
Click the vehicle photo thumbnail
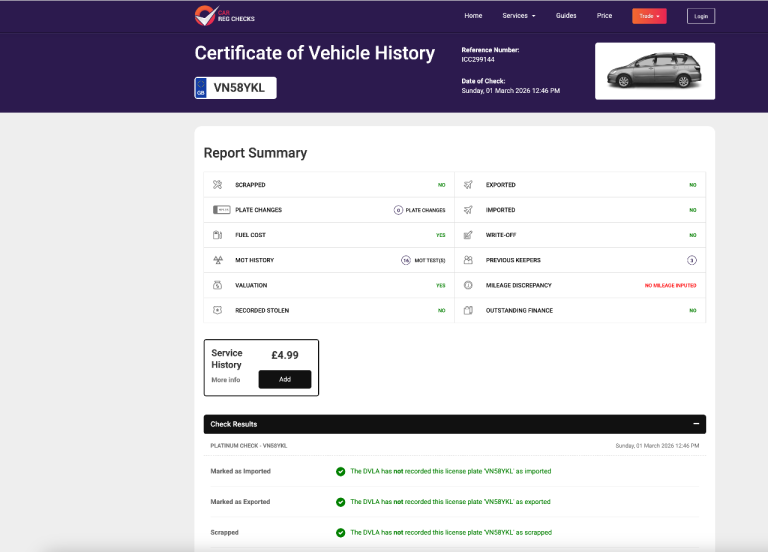click(x=655, y=71)
